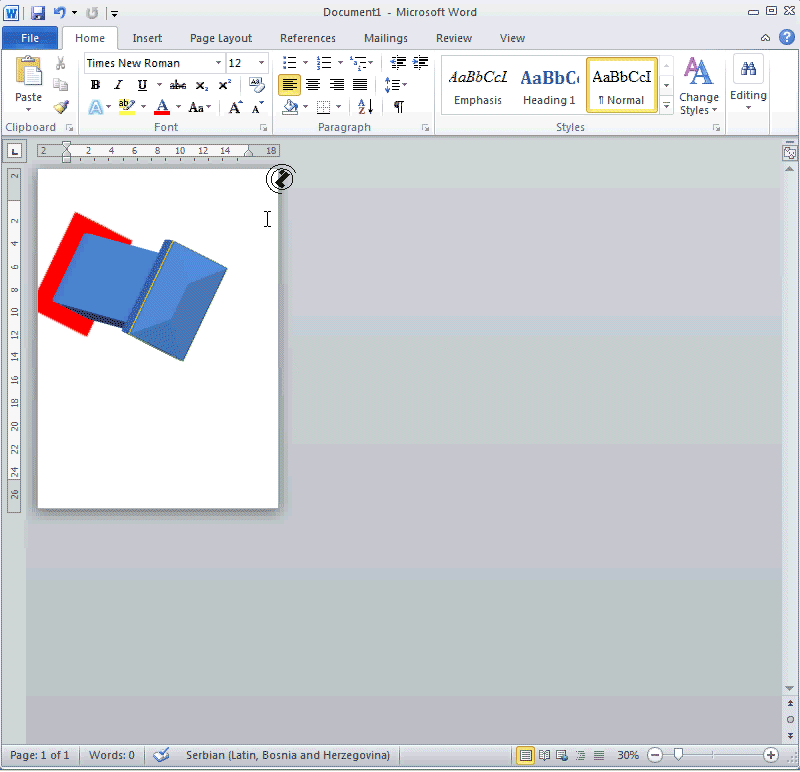Toggle Show/Hide paragraph marks
Screen dimensions: 800x772
pos(398,107)
